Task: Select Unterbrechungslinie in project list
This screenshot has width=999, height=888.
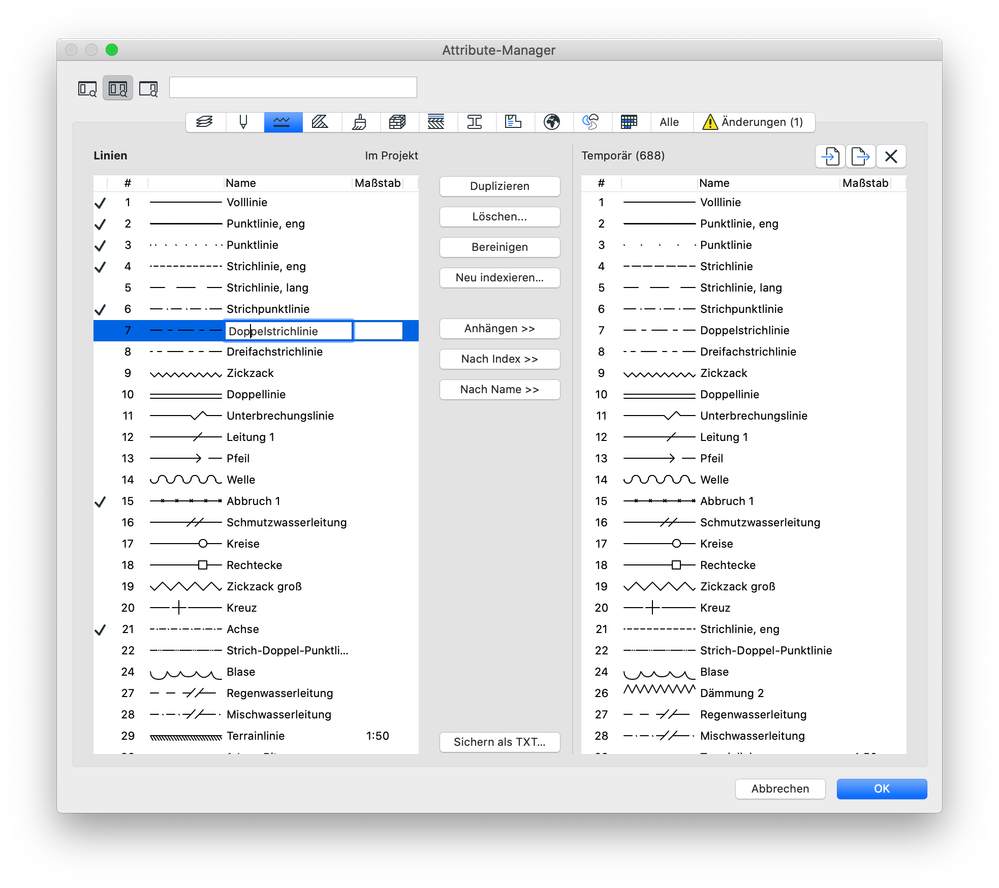Action: pyautogui.click(x=256, y=416)
